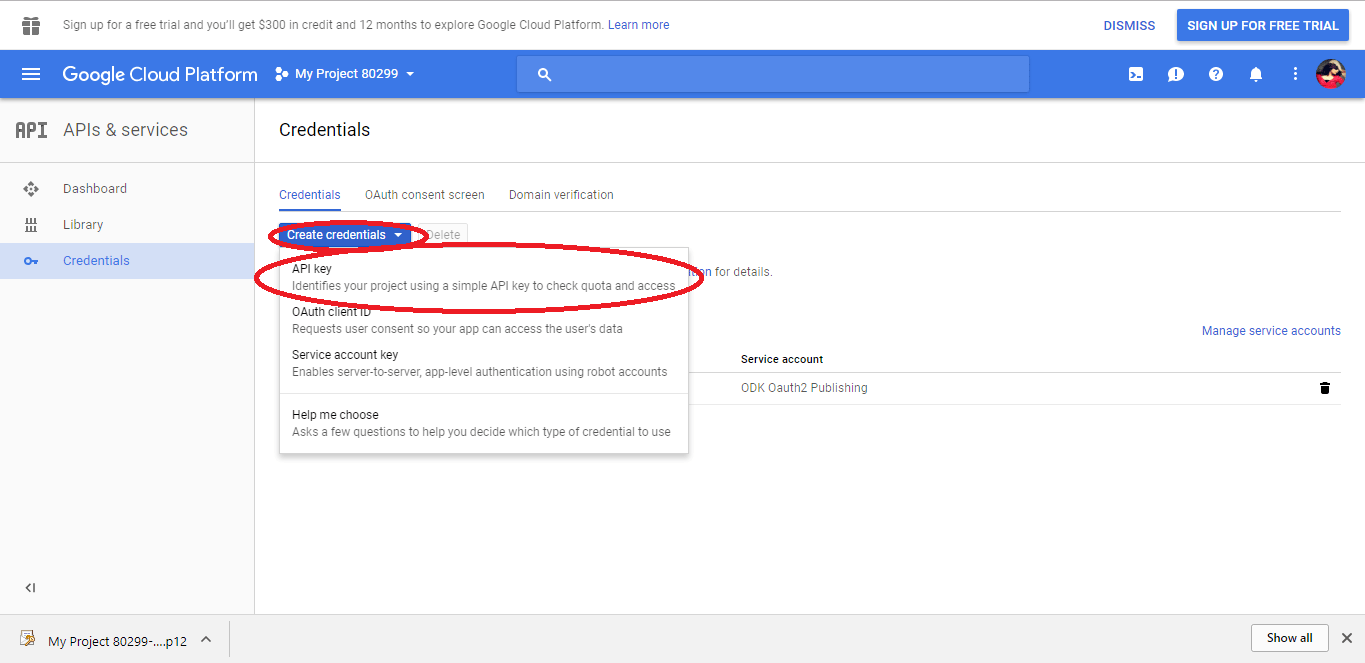This screenshot has width=1365, height=663.
Task: Click the search magnifier icon
Action: (x=544, y=74)
